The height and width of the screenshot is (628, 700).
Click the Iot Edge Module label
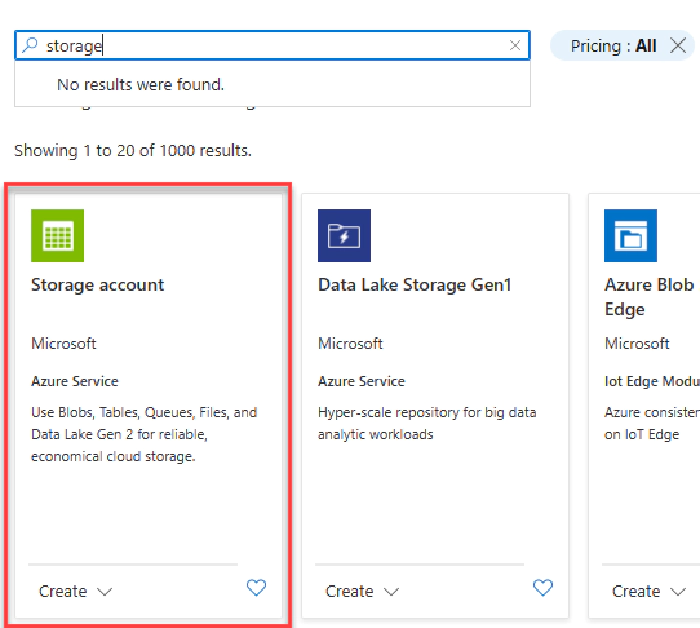[x=652, y=381]
